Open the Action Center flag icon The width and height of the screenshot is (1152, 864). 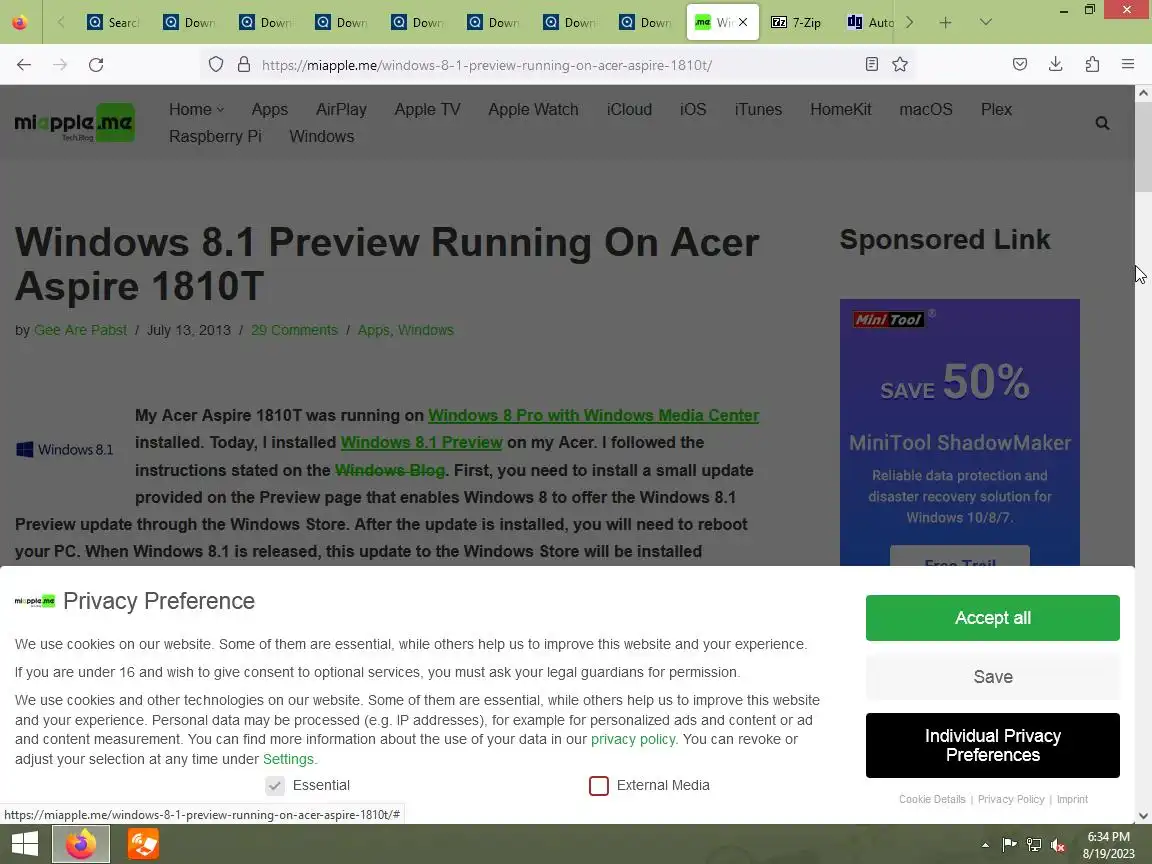point(1009,845)
